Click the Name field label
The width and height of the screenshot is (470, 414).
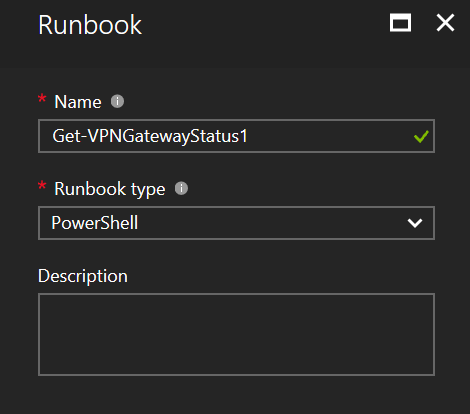click(x=78, y=102)
